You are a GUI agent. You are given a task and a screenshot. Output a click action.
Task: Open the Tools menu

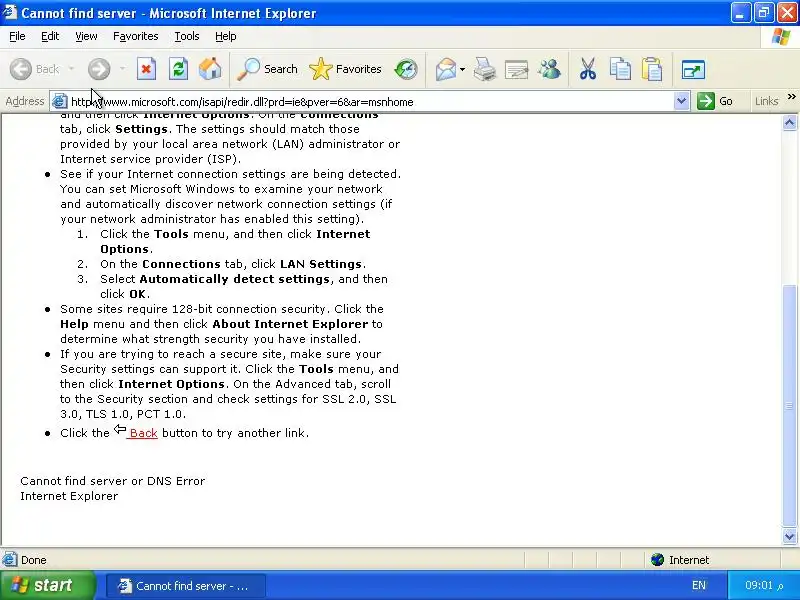click(x=187, y=36)
